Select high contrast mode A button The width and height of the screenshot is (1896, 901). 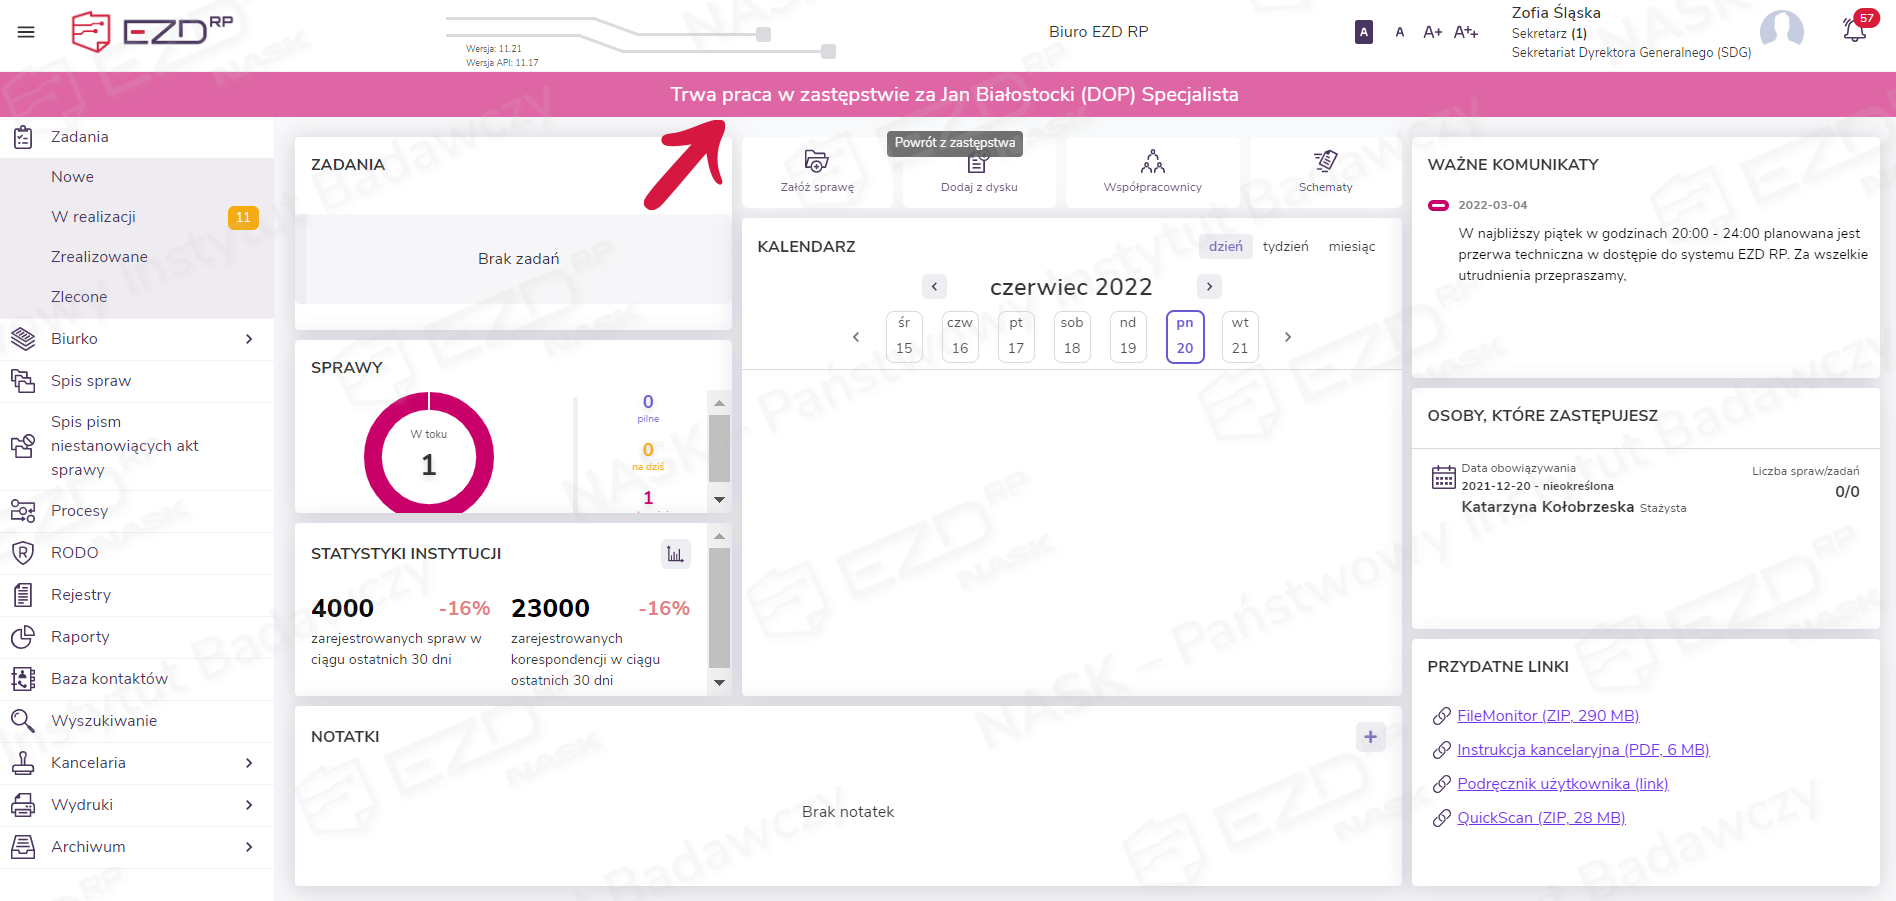coord(1363,32)
